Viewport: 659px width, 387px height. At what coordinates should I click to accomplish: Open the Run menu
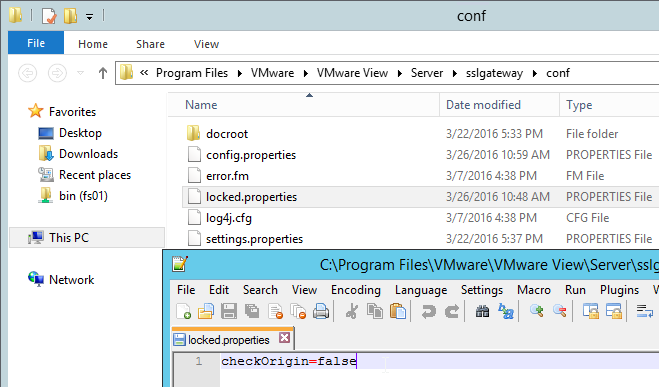click(x=575, y=290)
